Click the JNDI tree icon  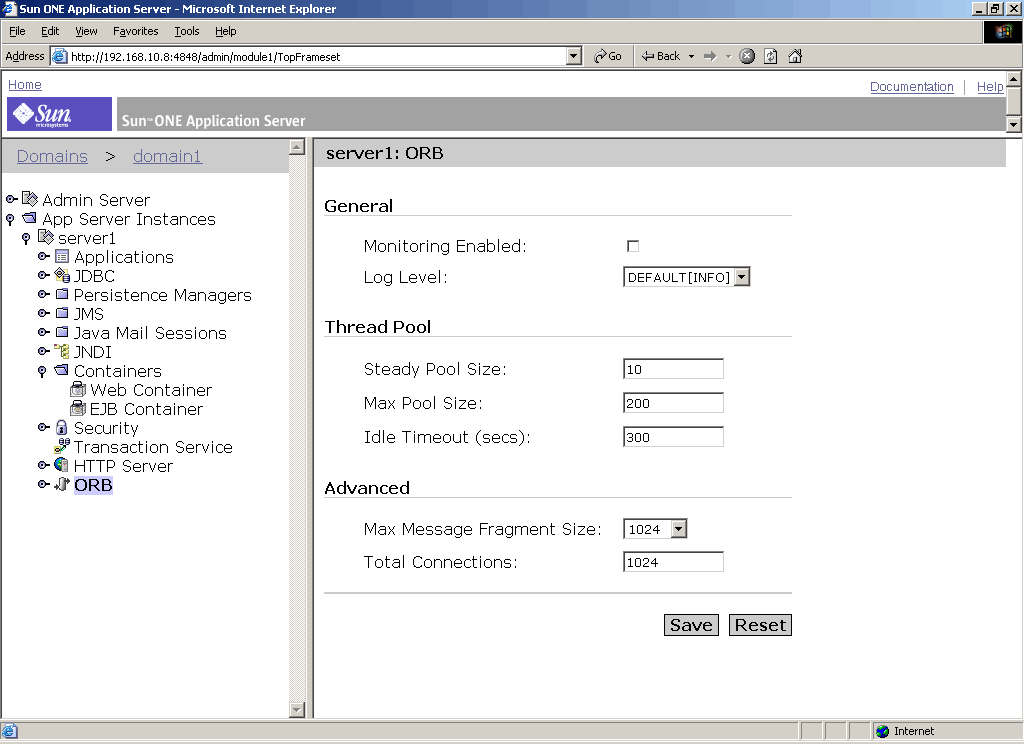tap(61, 351)
